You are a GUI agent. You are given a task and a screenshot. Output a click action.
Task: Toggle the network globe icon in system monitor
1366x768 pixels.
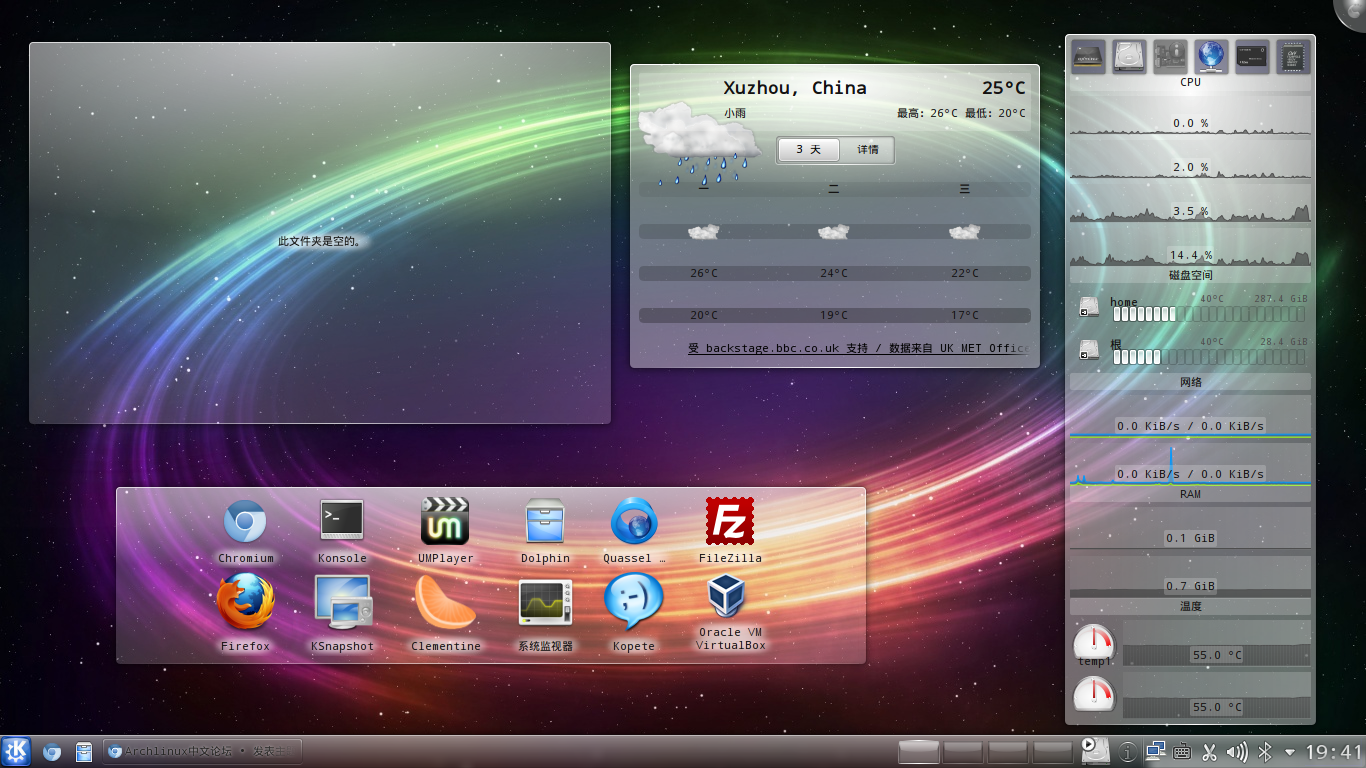1211,56
